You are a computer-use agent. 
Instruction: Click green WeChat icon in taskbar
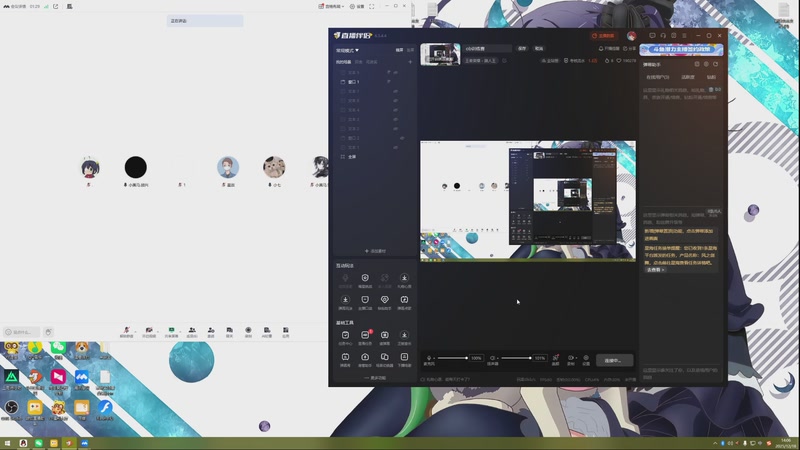[x=38, y=443]
